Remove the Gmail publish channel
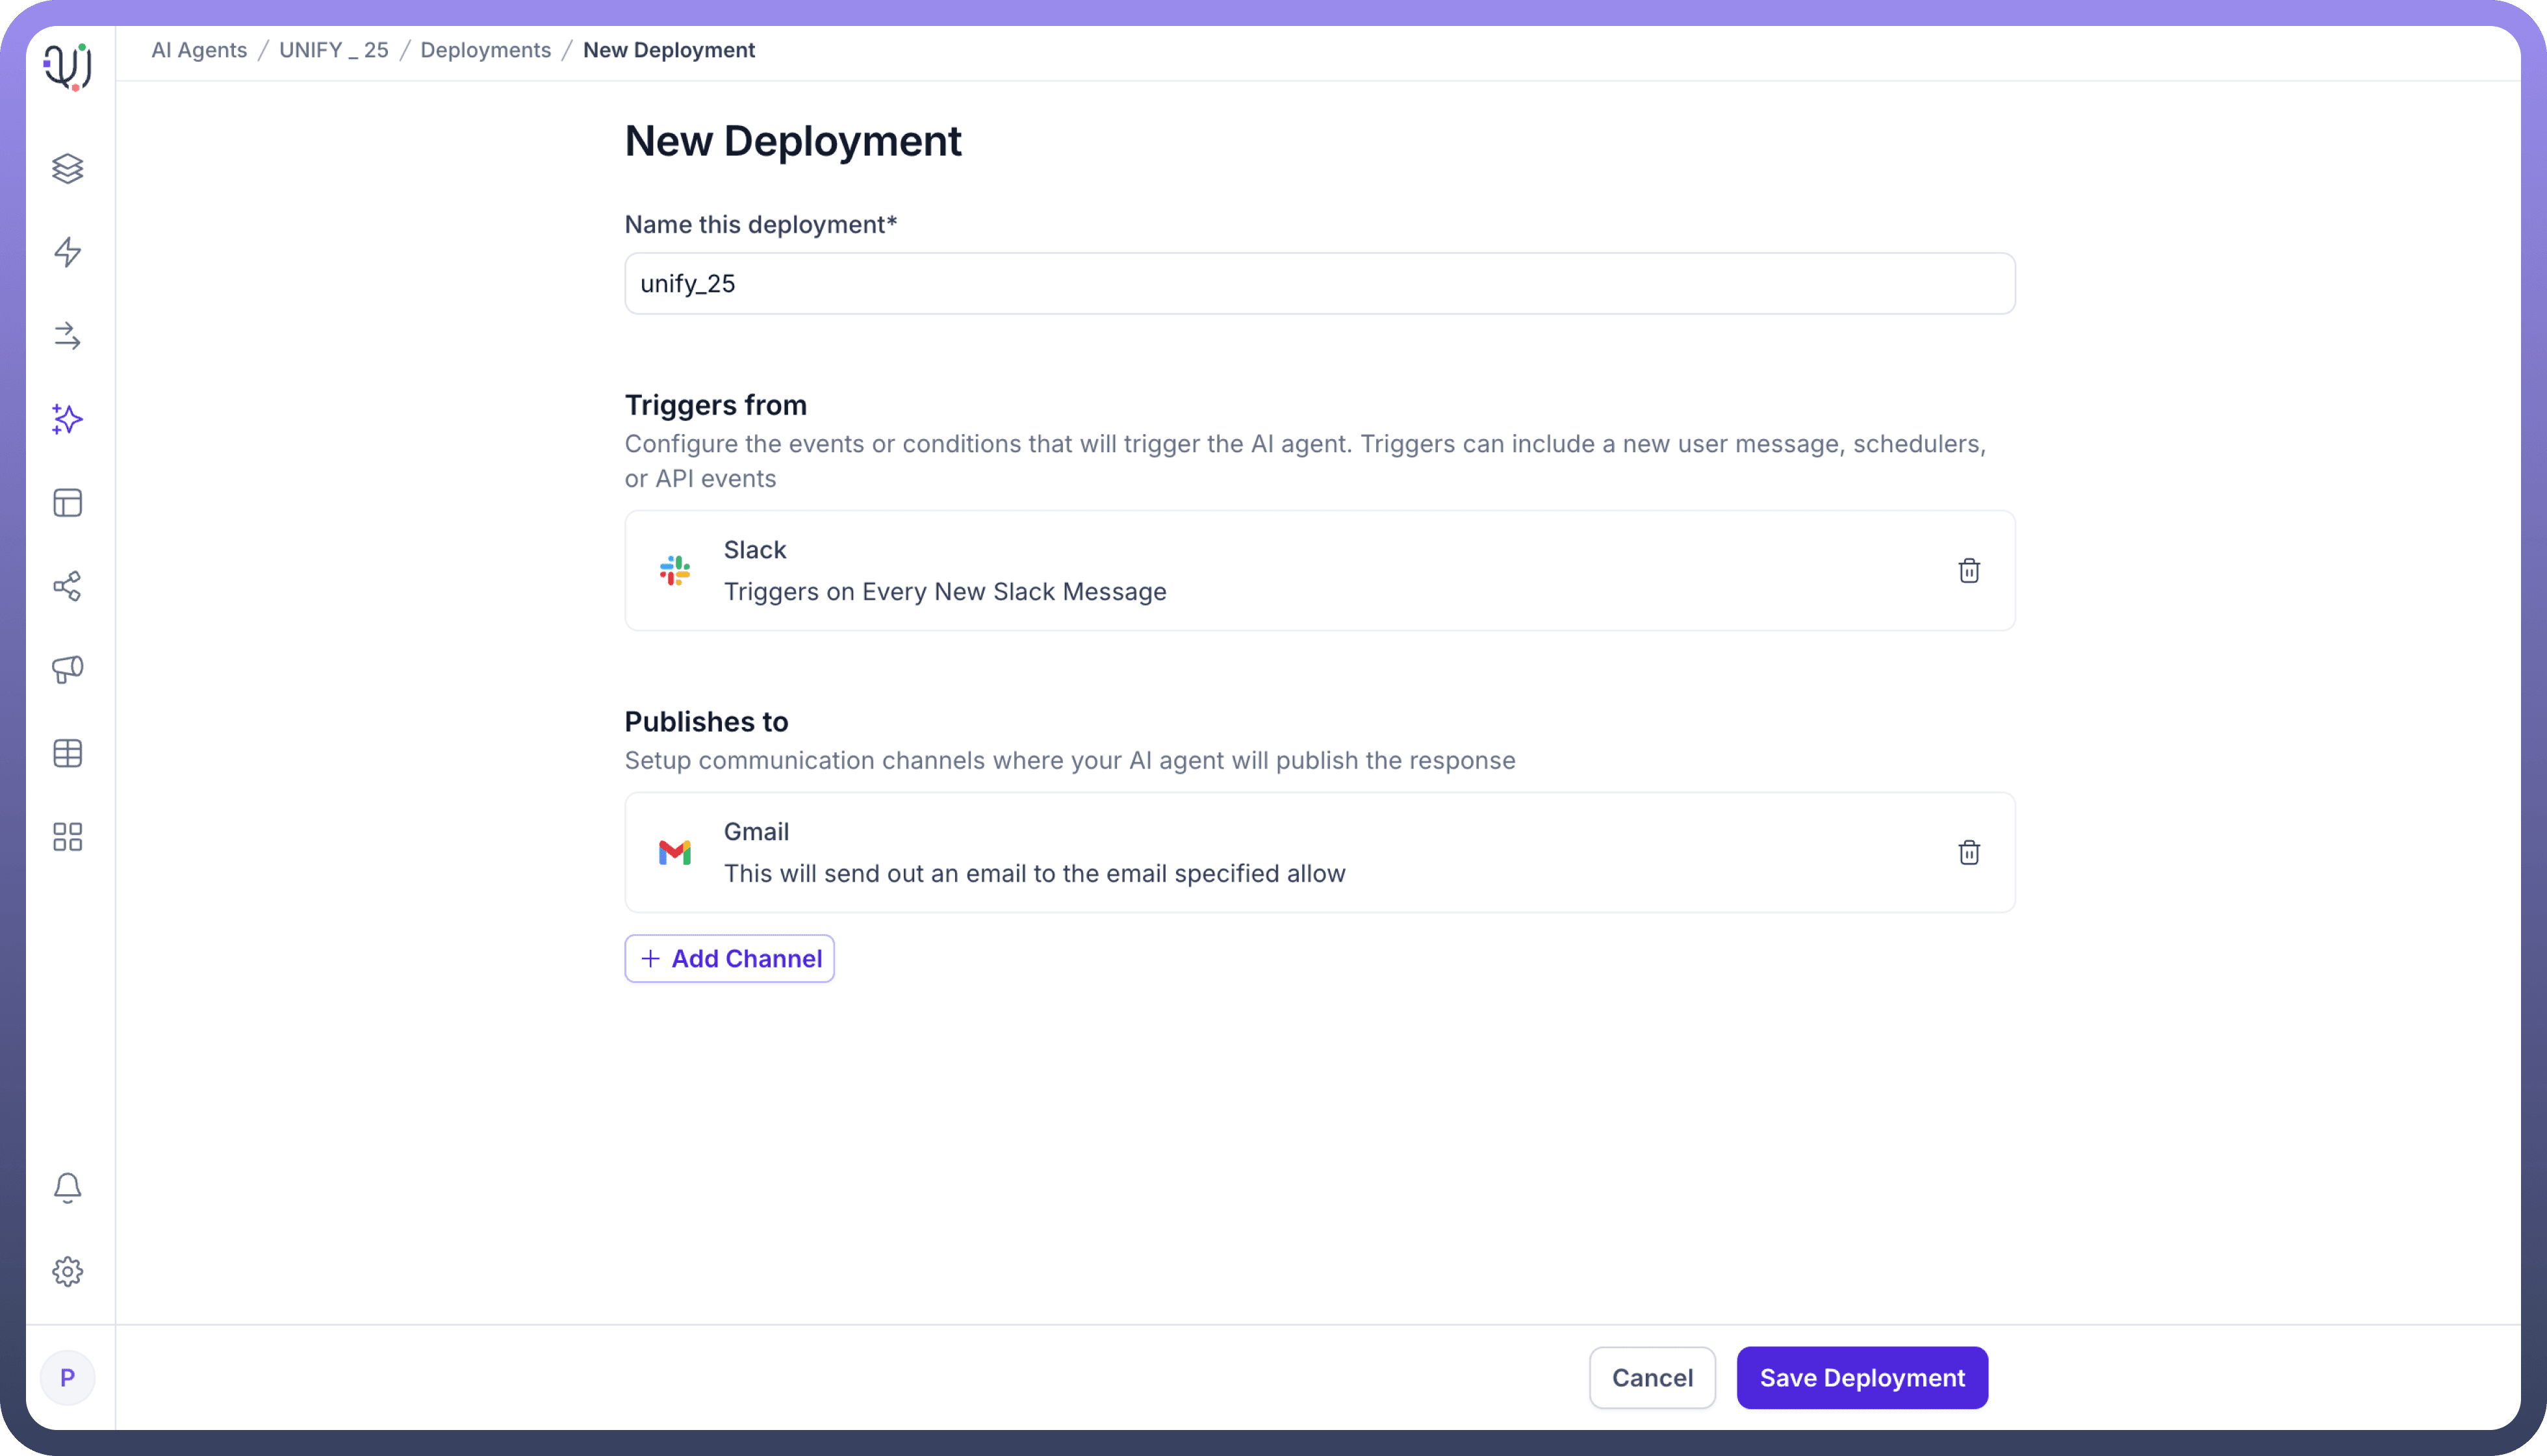Viewport: 2547px width, 1456px height. (1968, 853)
